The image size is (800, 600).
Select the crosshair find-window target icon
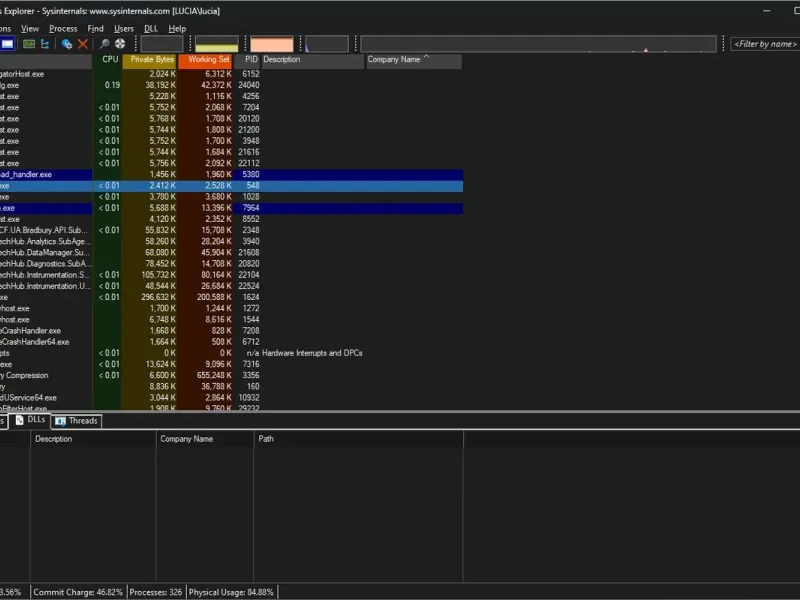click(x=120, y=44)
